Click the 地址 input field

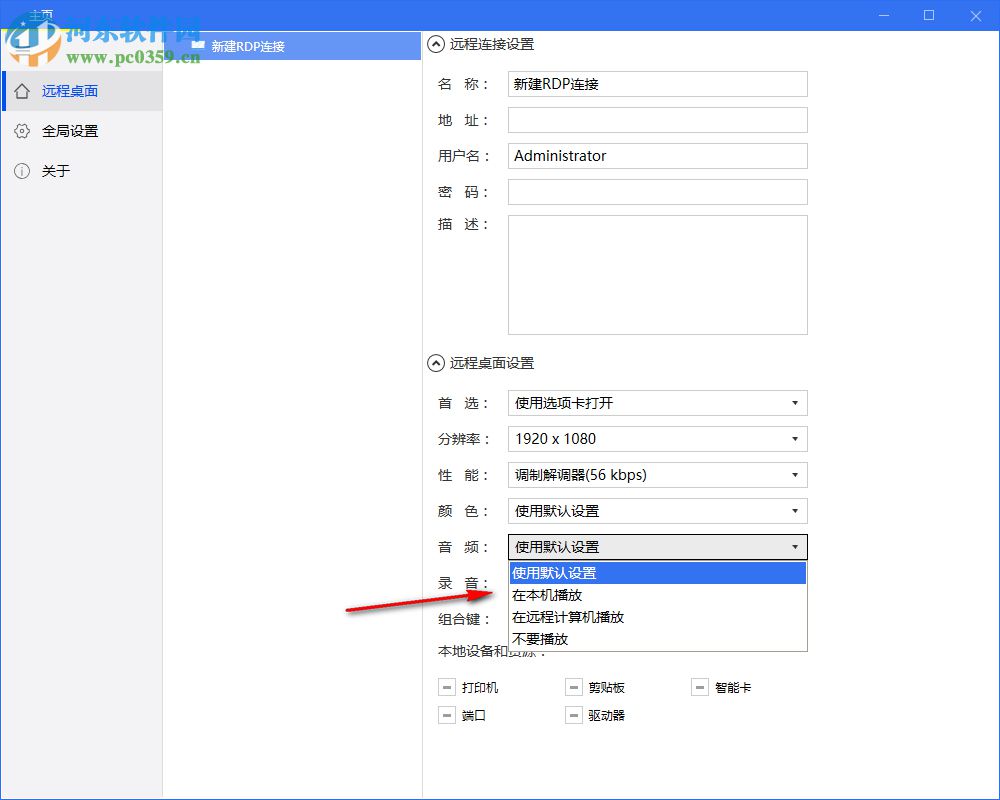[x=657, y=120]
